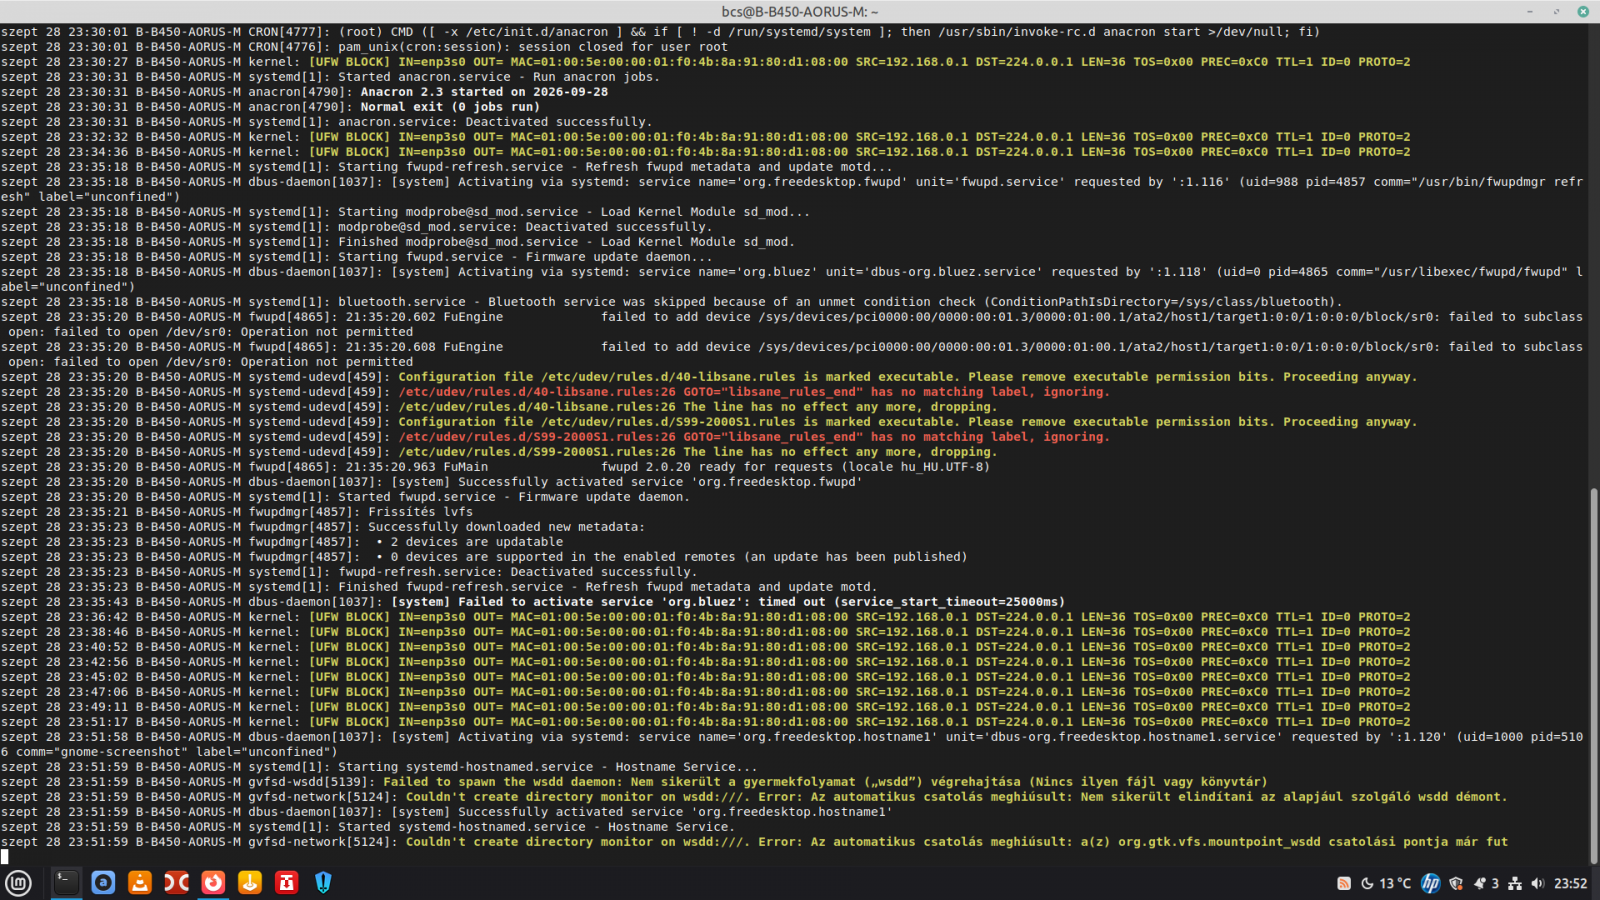Open the RSS feed tray indicator
This screenshot has width=1600, height=900.
point(1344,883)
